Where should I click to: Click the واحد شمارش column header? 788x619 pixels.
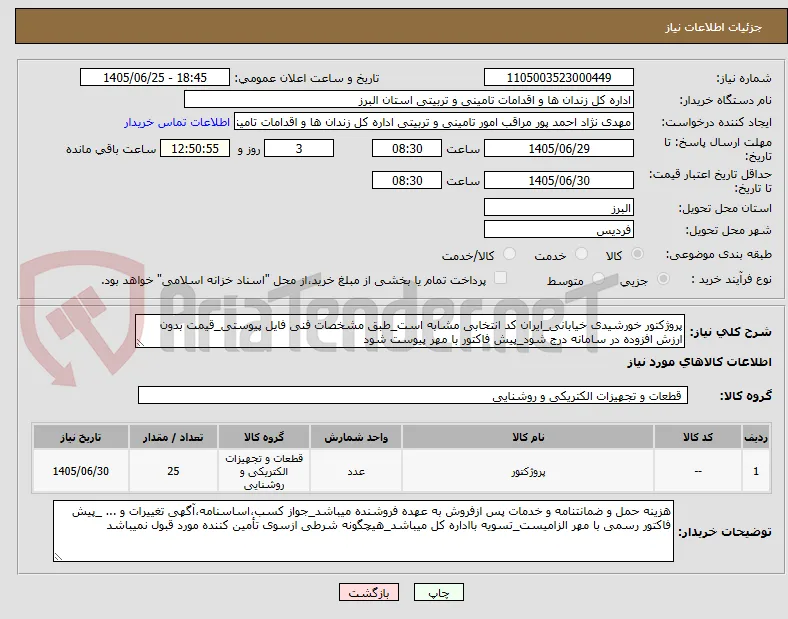(356, 437)
